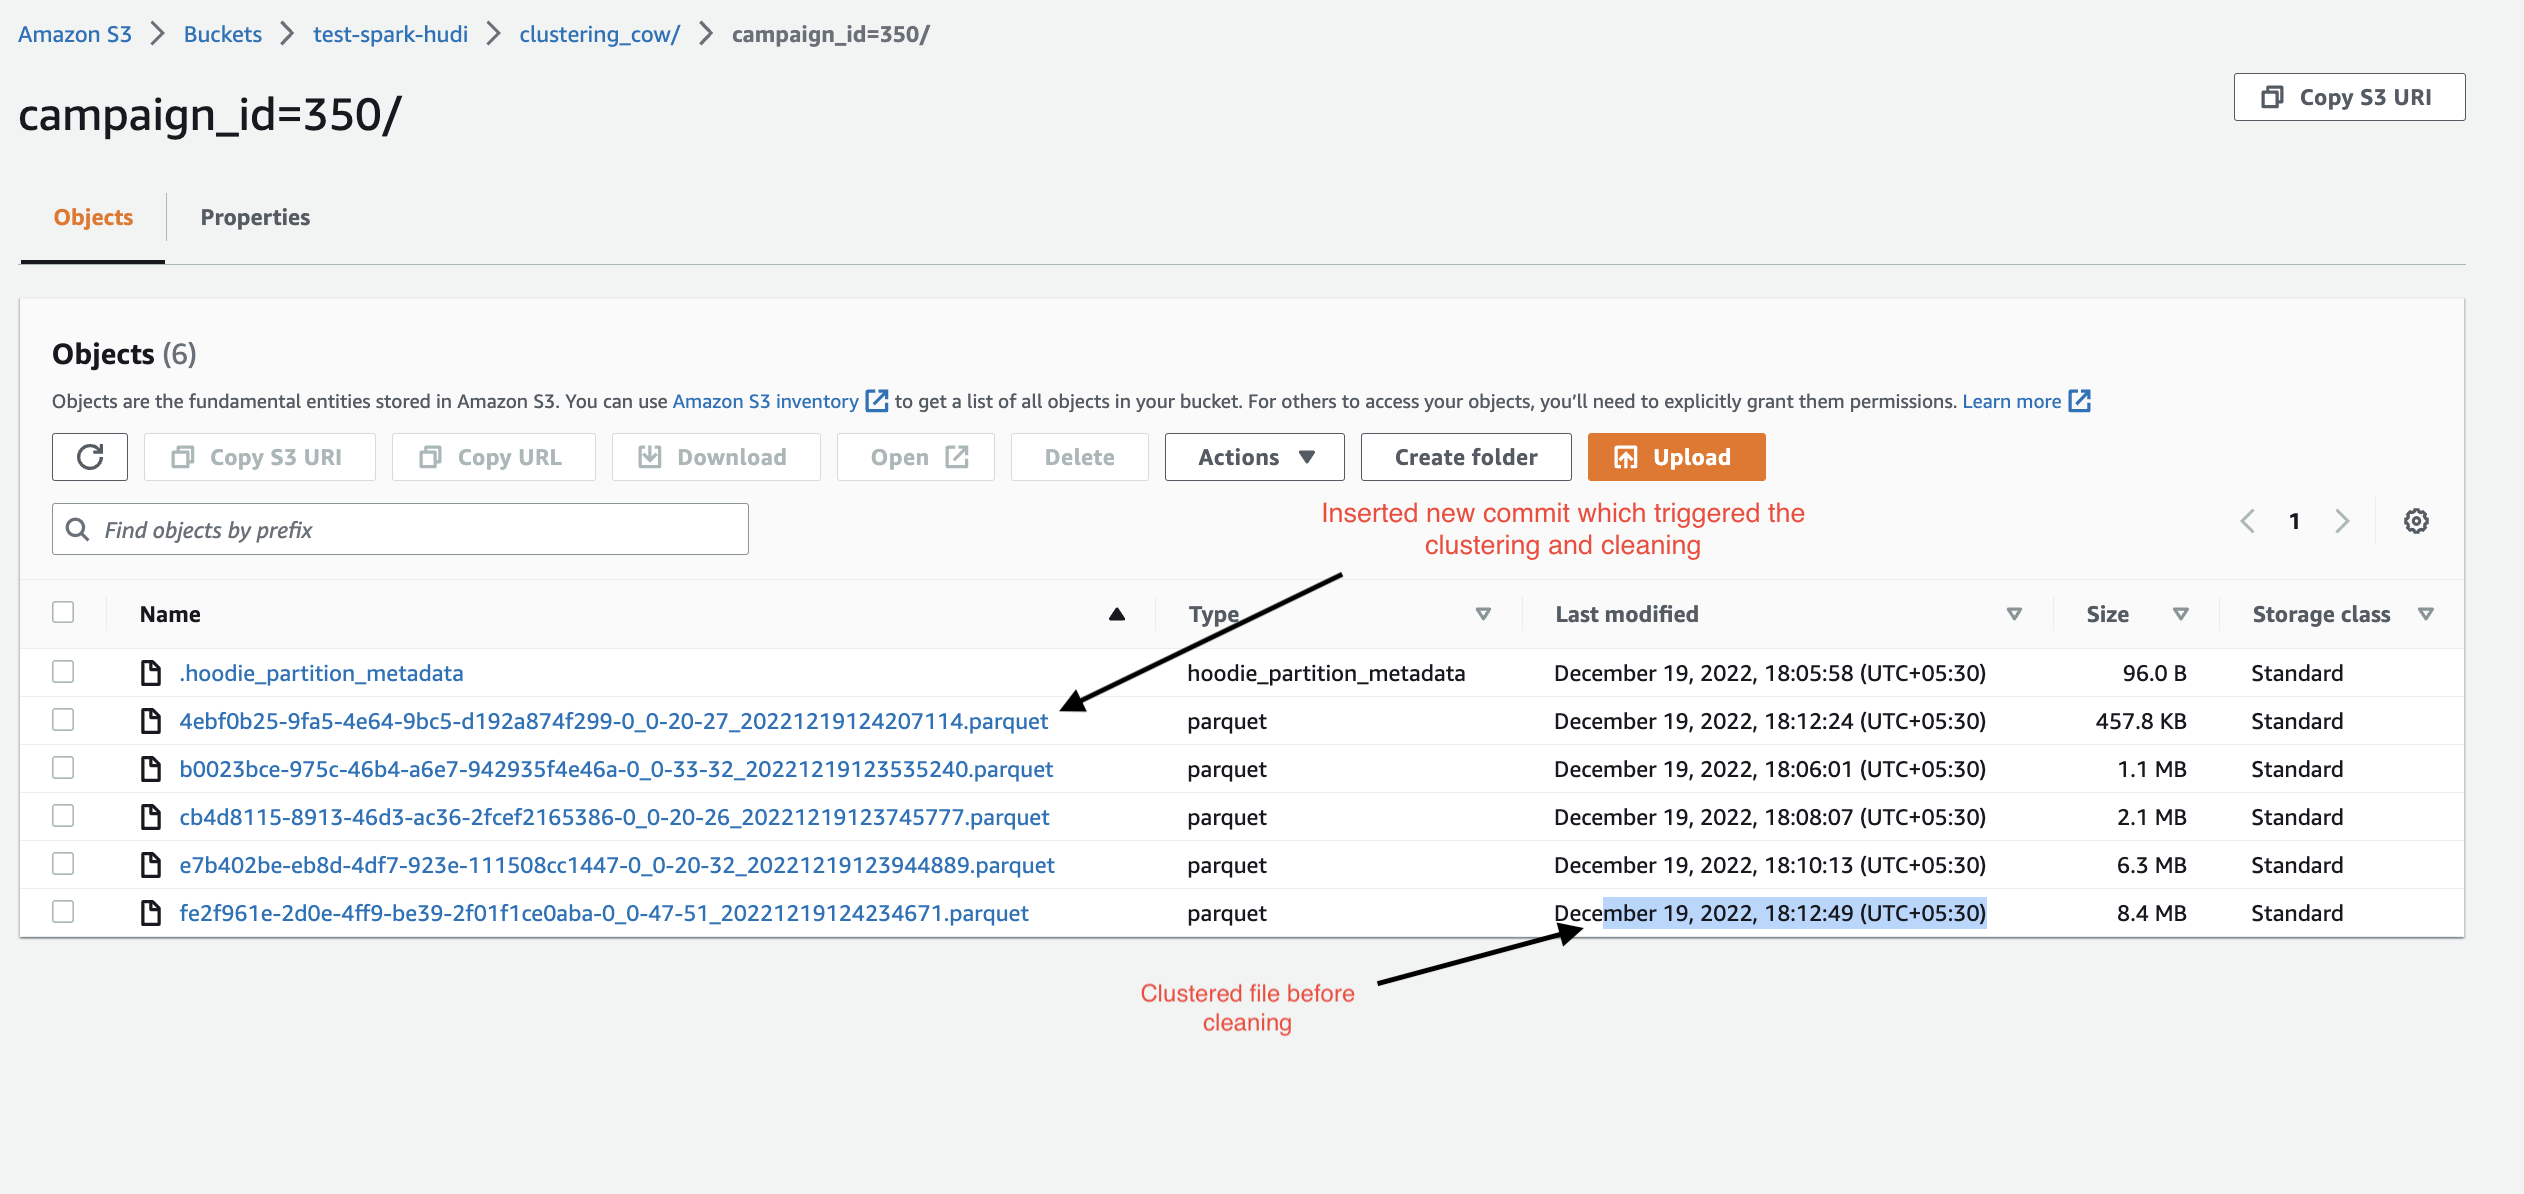Click the Create folder button
The width and height of the screenshot is (2524, 1194).
pos(1465,457)
